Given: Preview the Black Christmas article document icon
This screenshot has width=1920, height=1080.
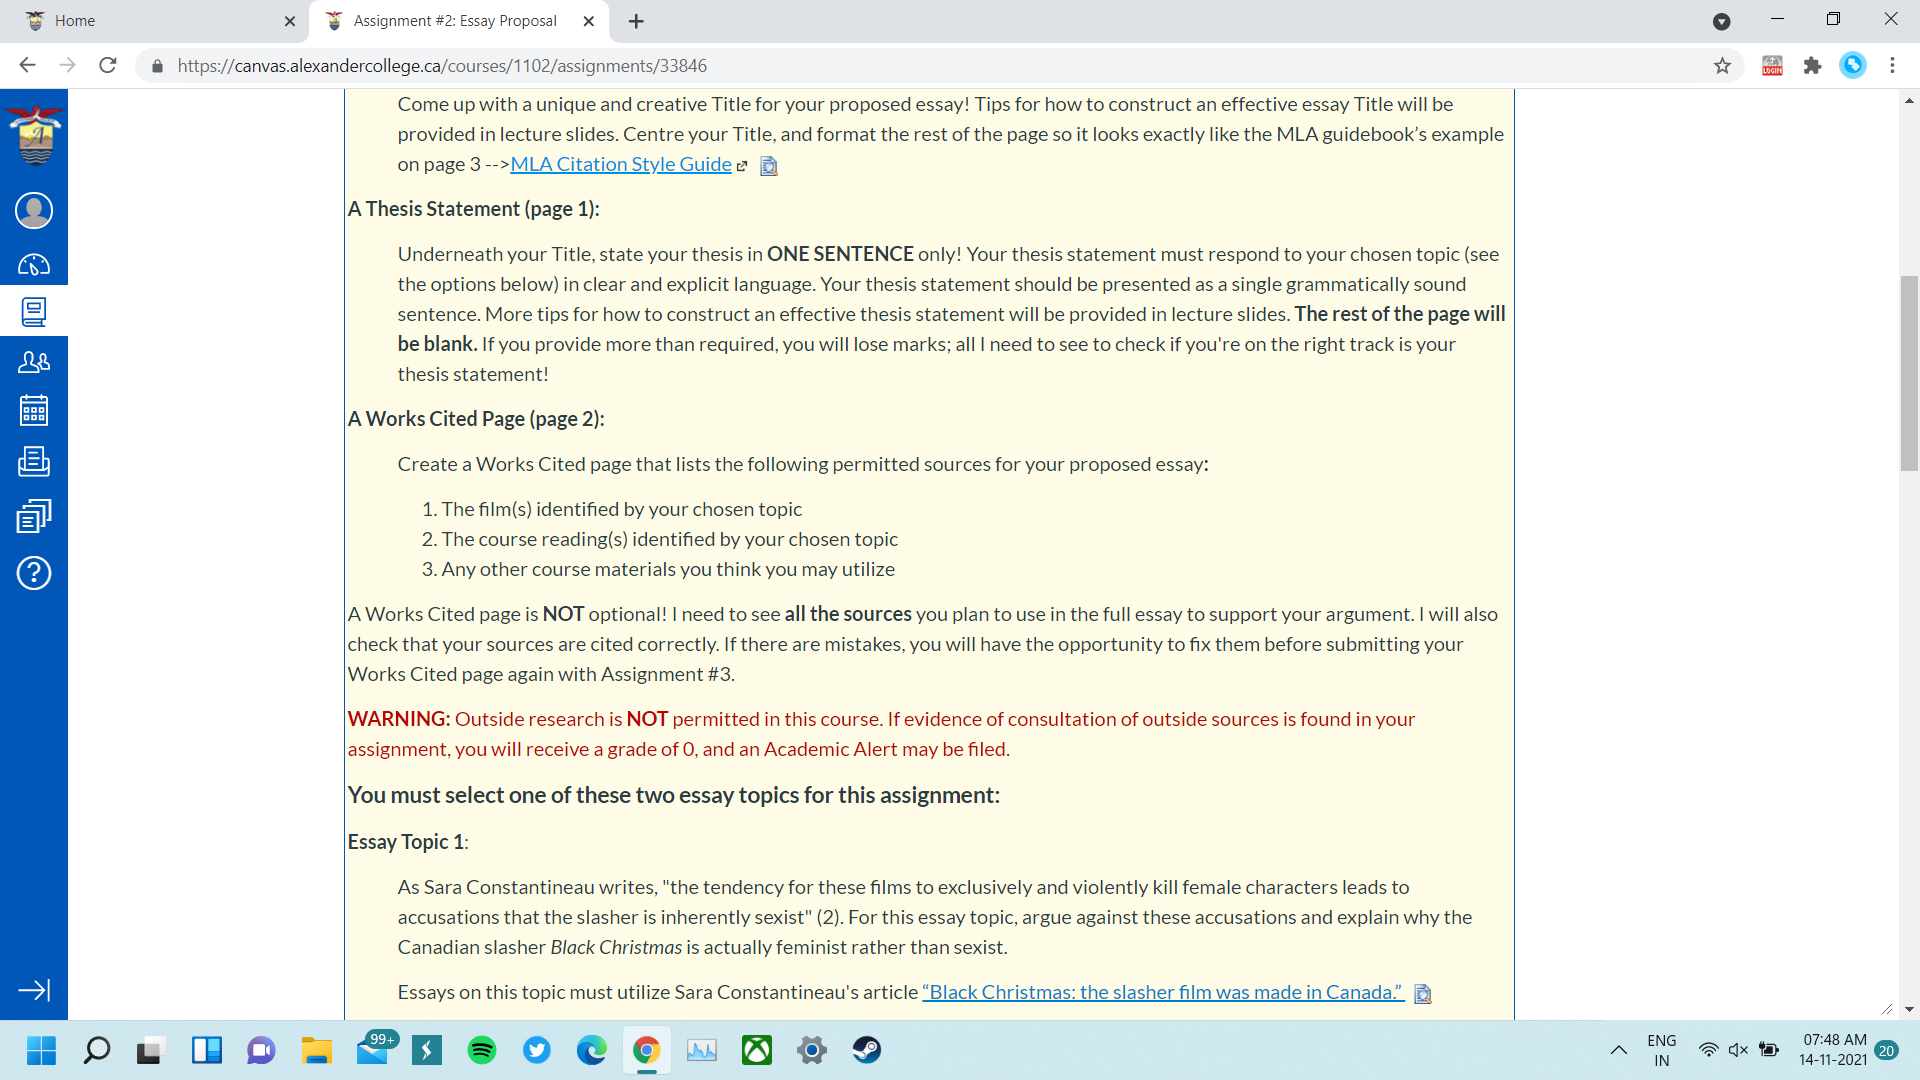Looking at the screenshot, I should point(1423,994).
